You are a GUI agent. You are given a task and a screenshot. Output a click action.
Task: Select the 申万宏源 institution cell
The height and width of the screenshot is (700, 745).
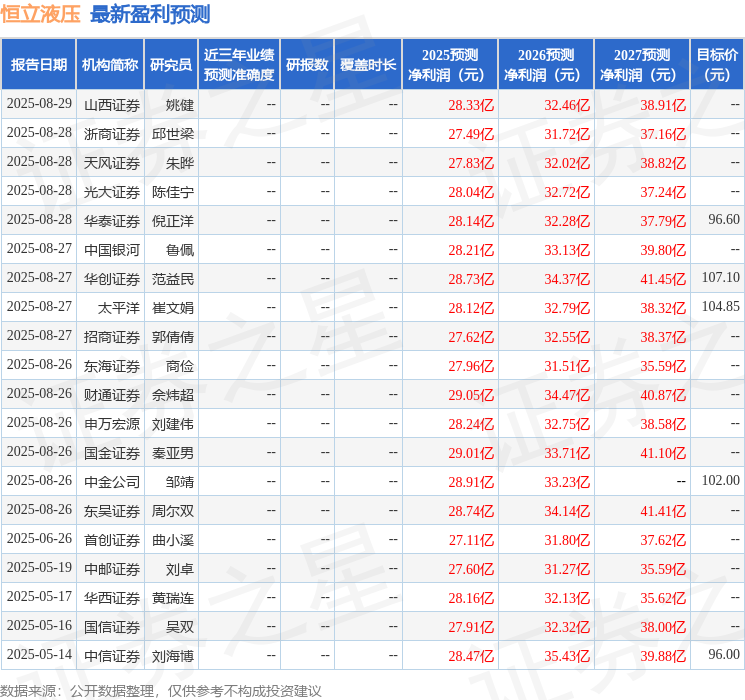[x=112, y=424]
